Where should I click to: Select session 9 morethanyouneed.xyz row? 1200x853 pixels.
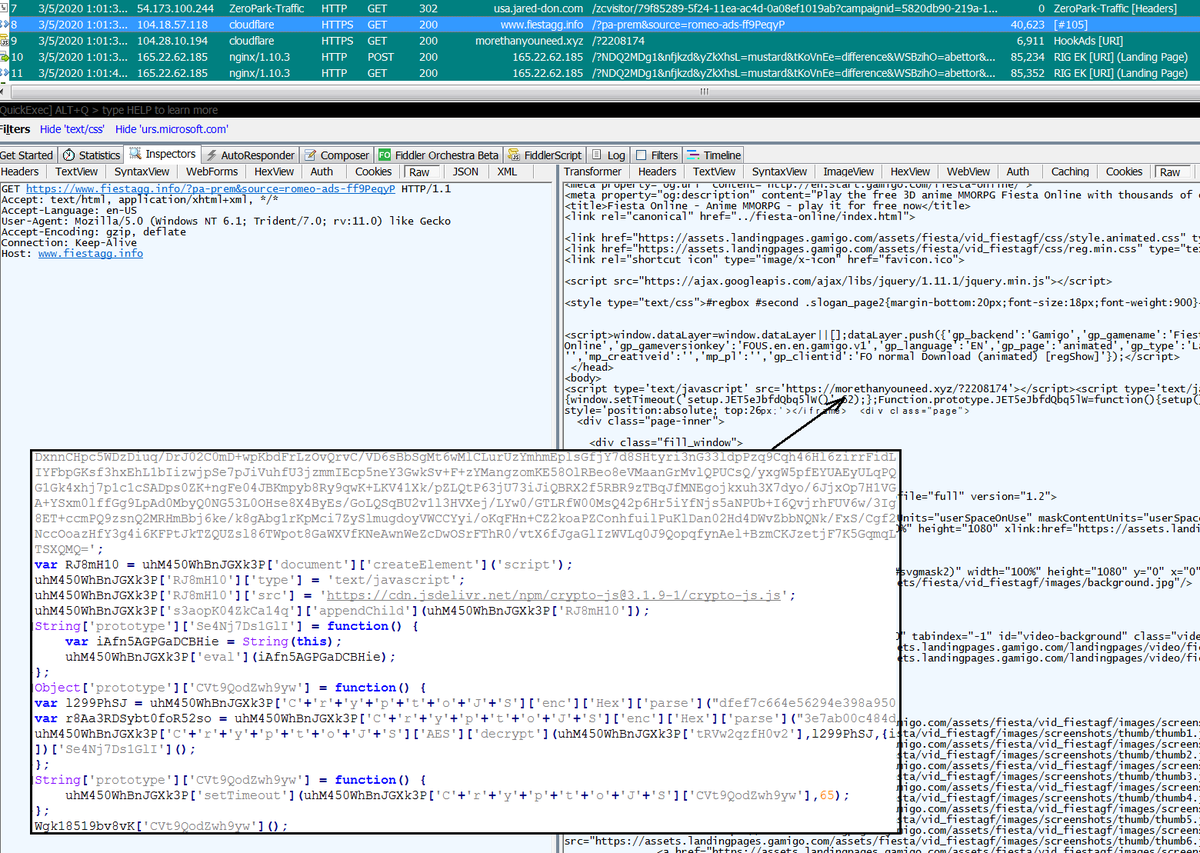[x=600, y=40]
